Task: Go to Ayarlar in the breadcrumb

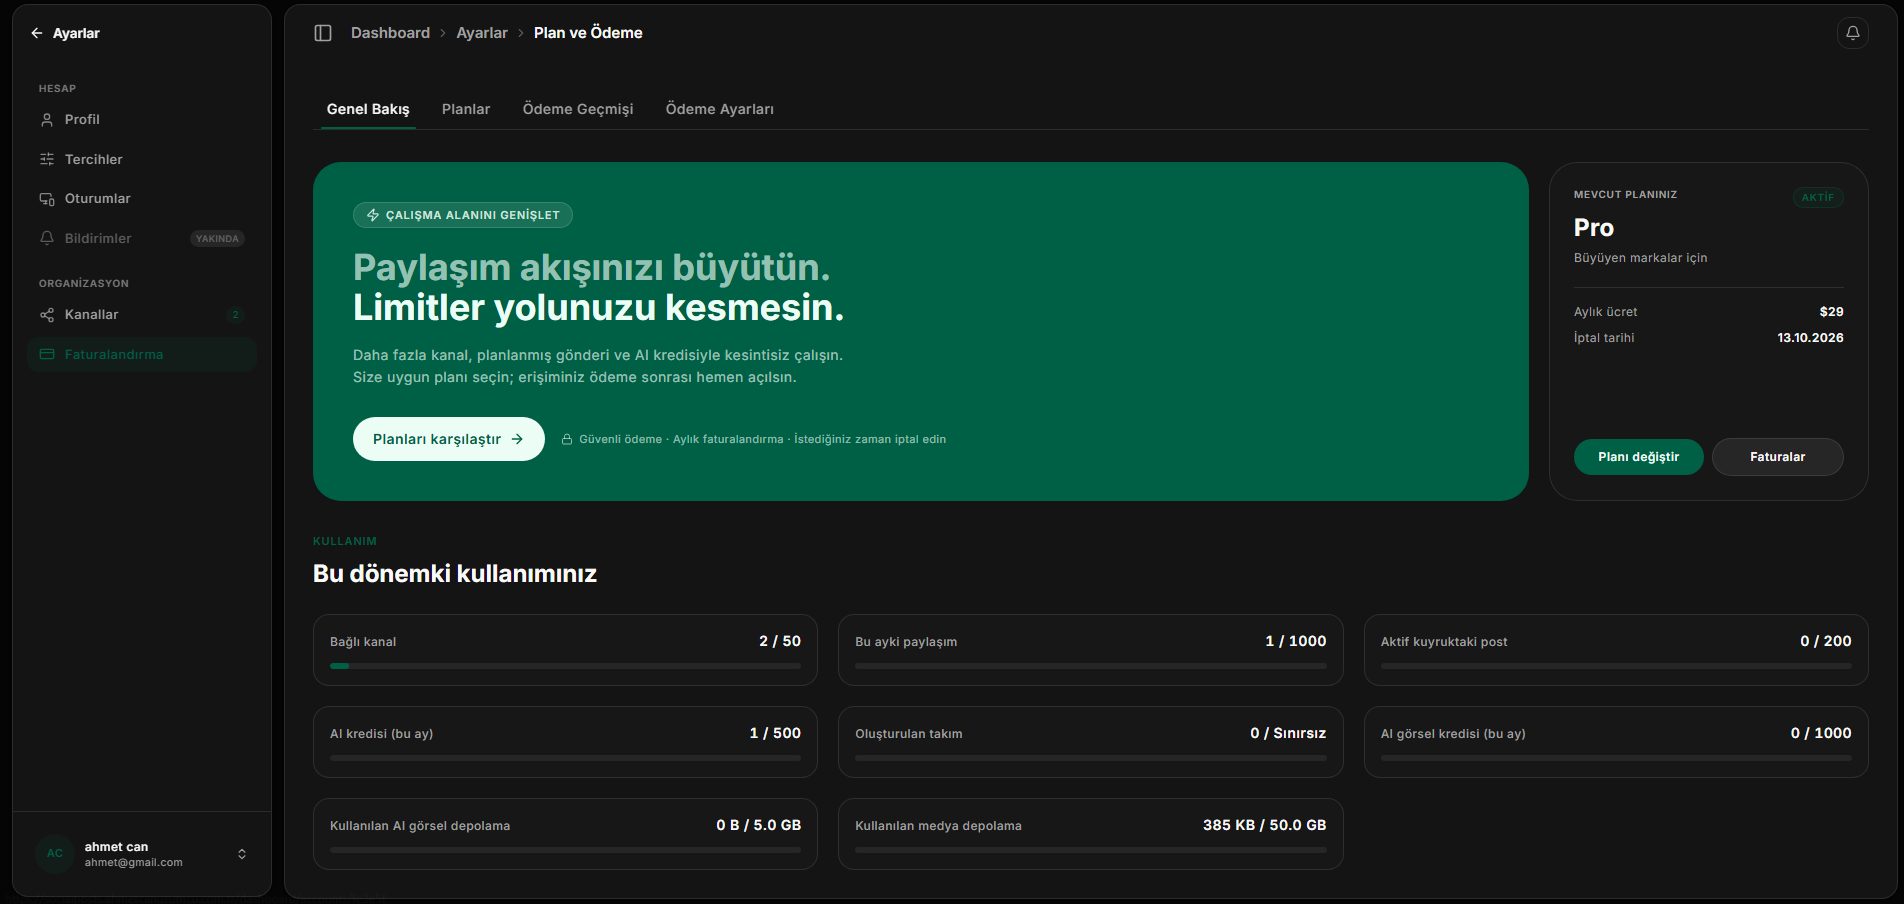Action: click(482, 33)
